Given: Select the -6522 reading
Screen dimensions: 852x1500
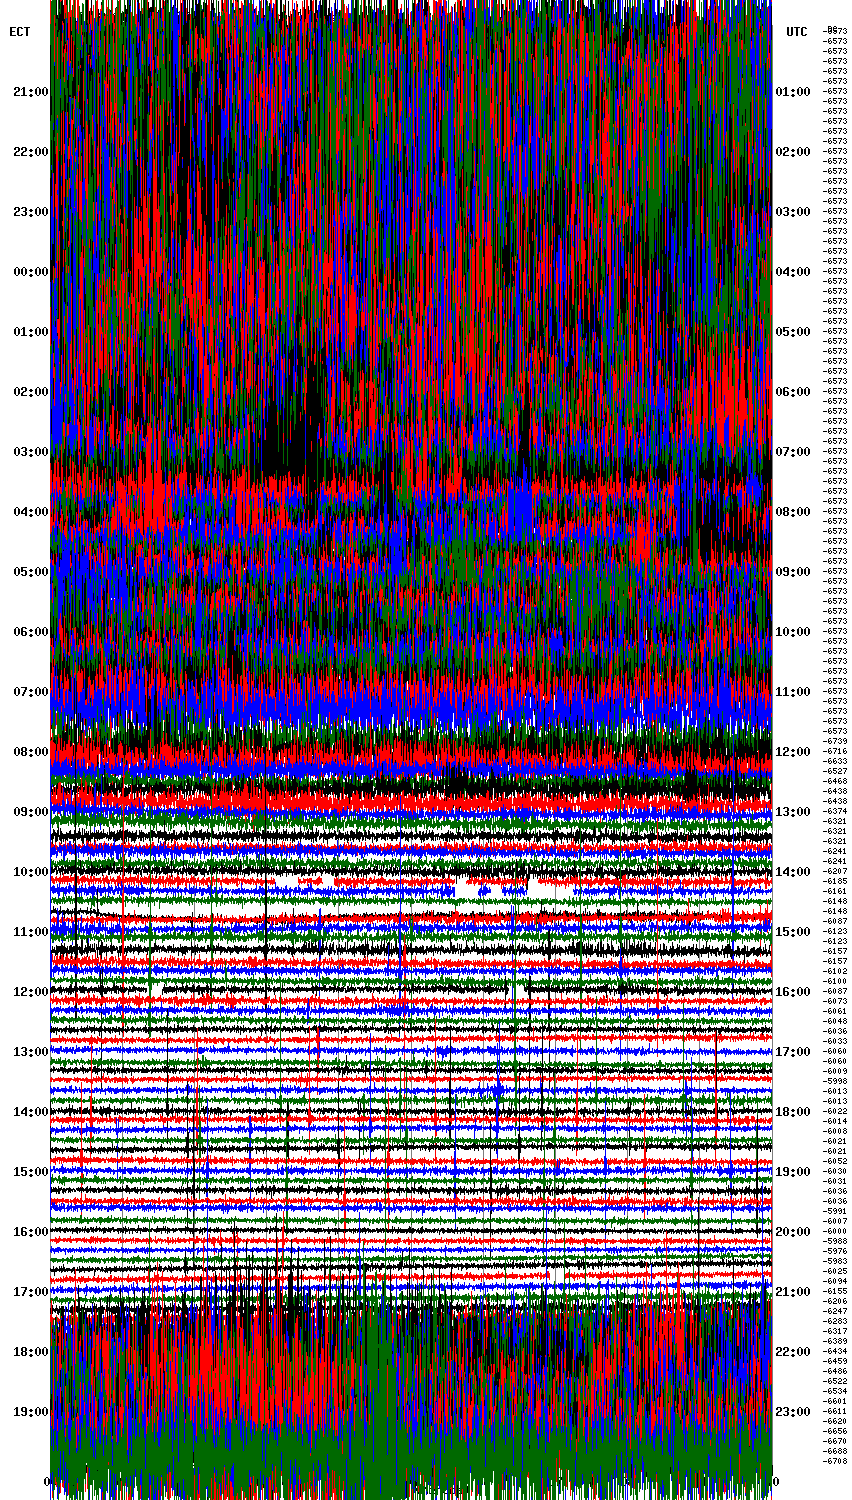Looking at the screenshot, I should click(x=835, y=1381).
